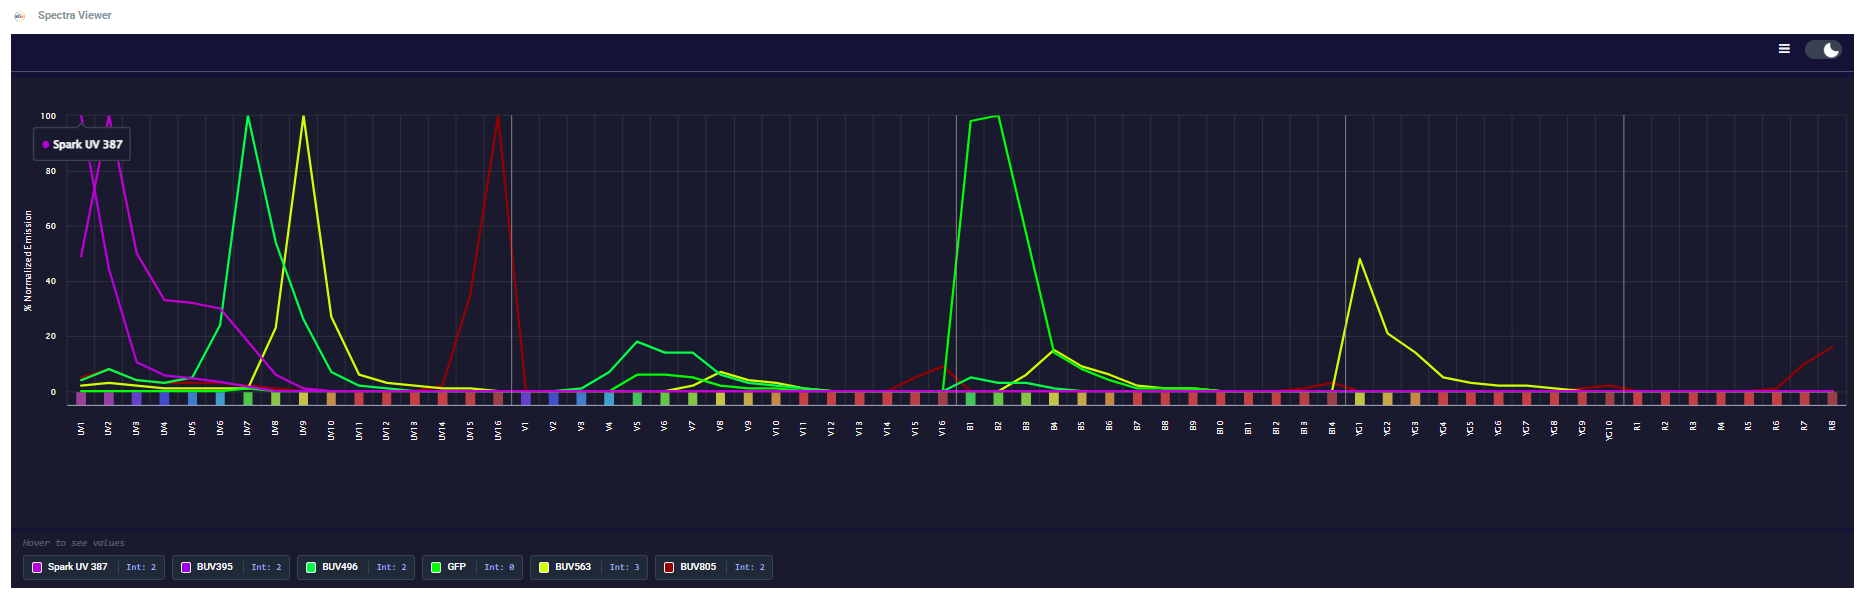Click the Spectra Viewer title text

click(75, 15)
